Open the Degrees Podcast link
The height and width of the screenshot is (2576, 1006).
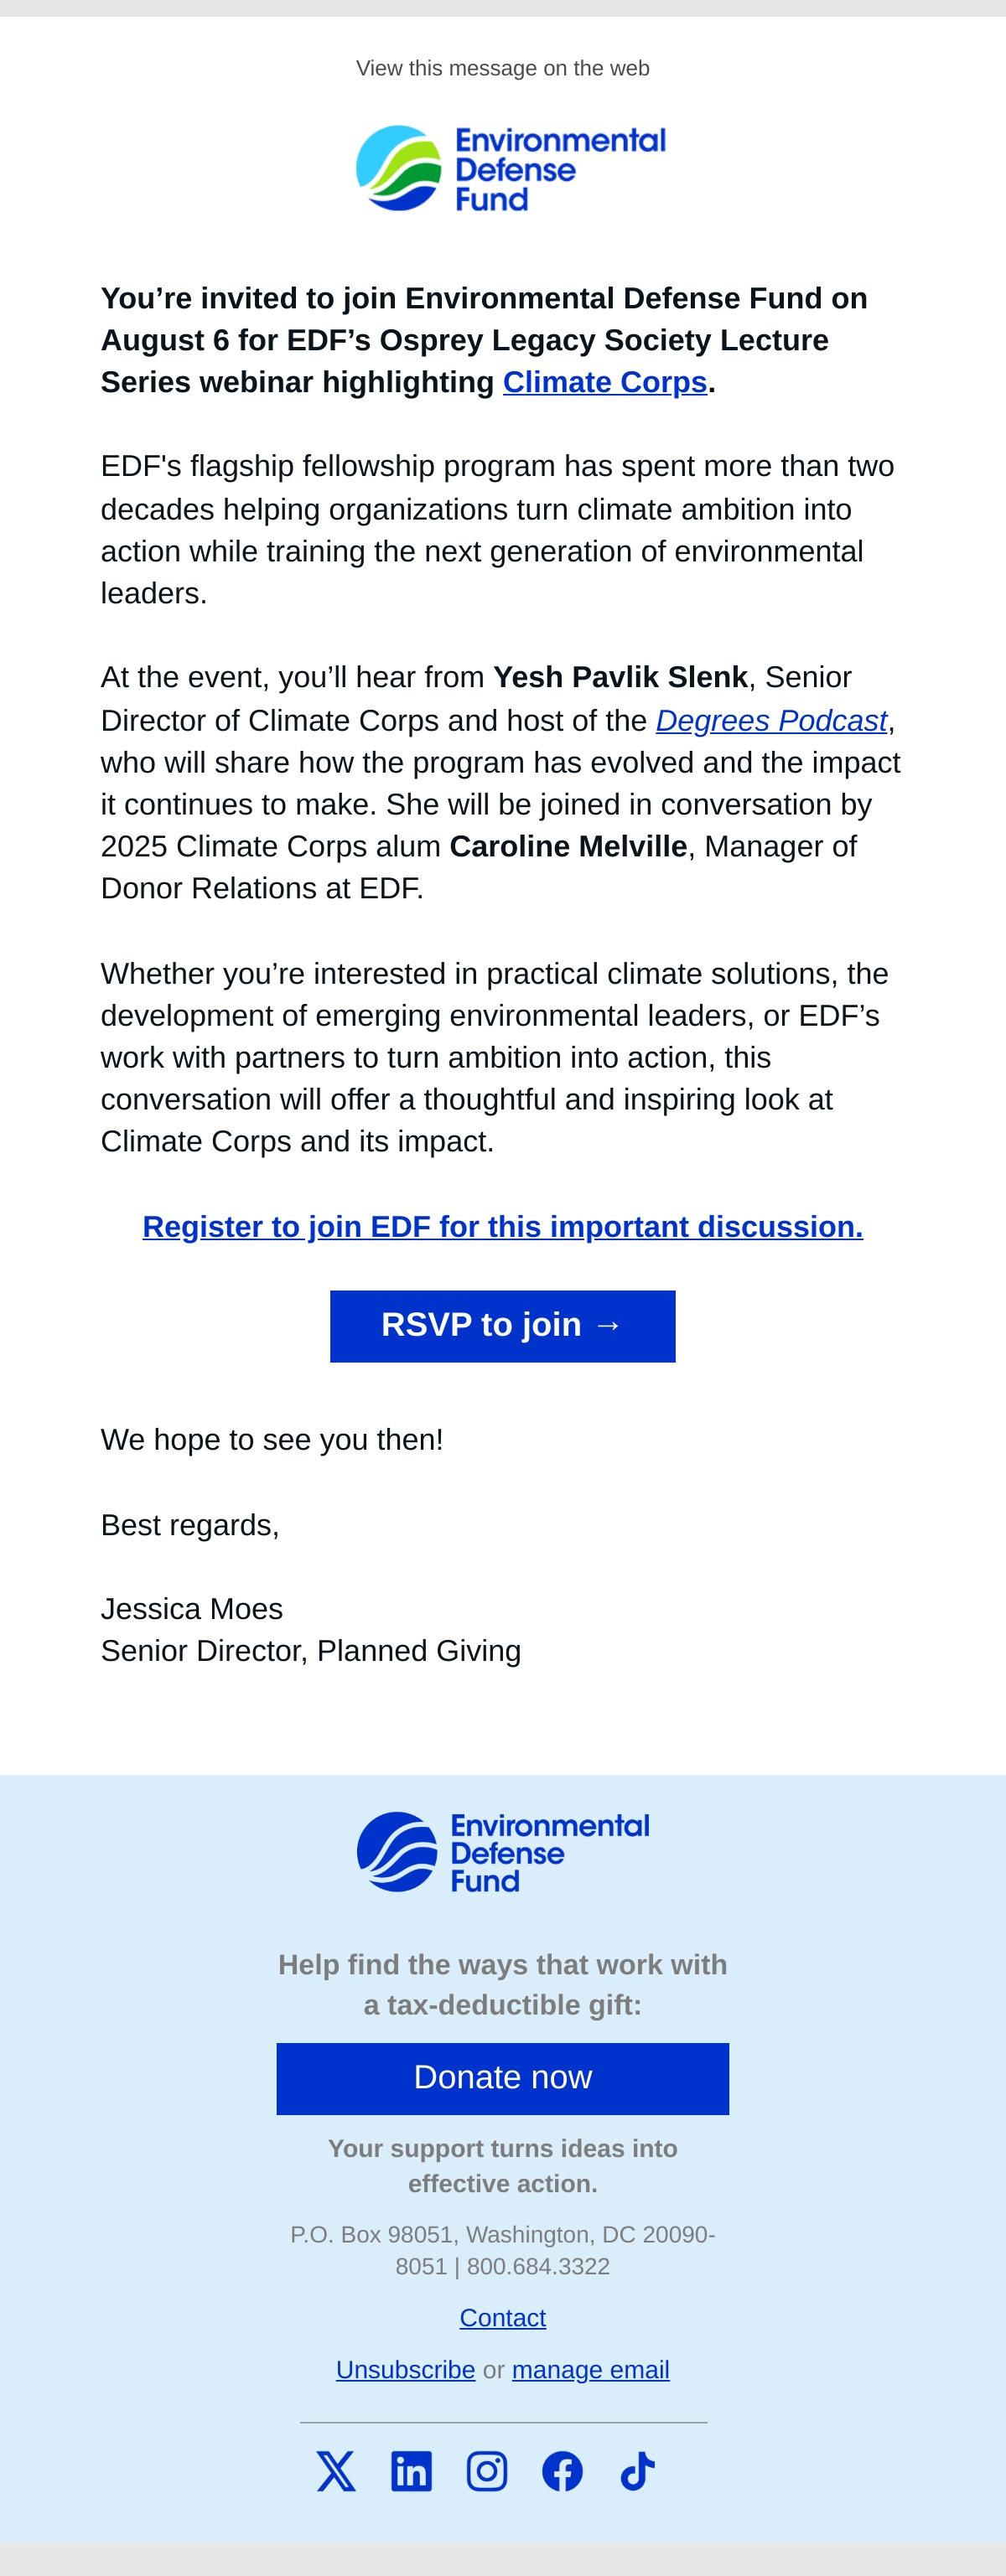[771, 720]
